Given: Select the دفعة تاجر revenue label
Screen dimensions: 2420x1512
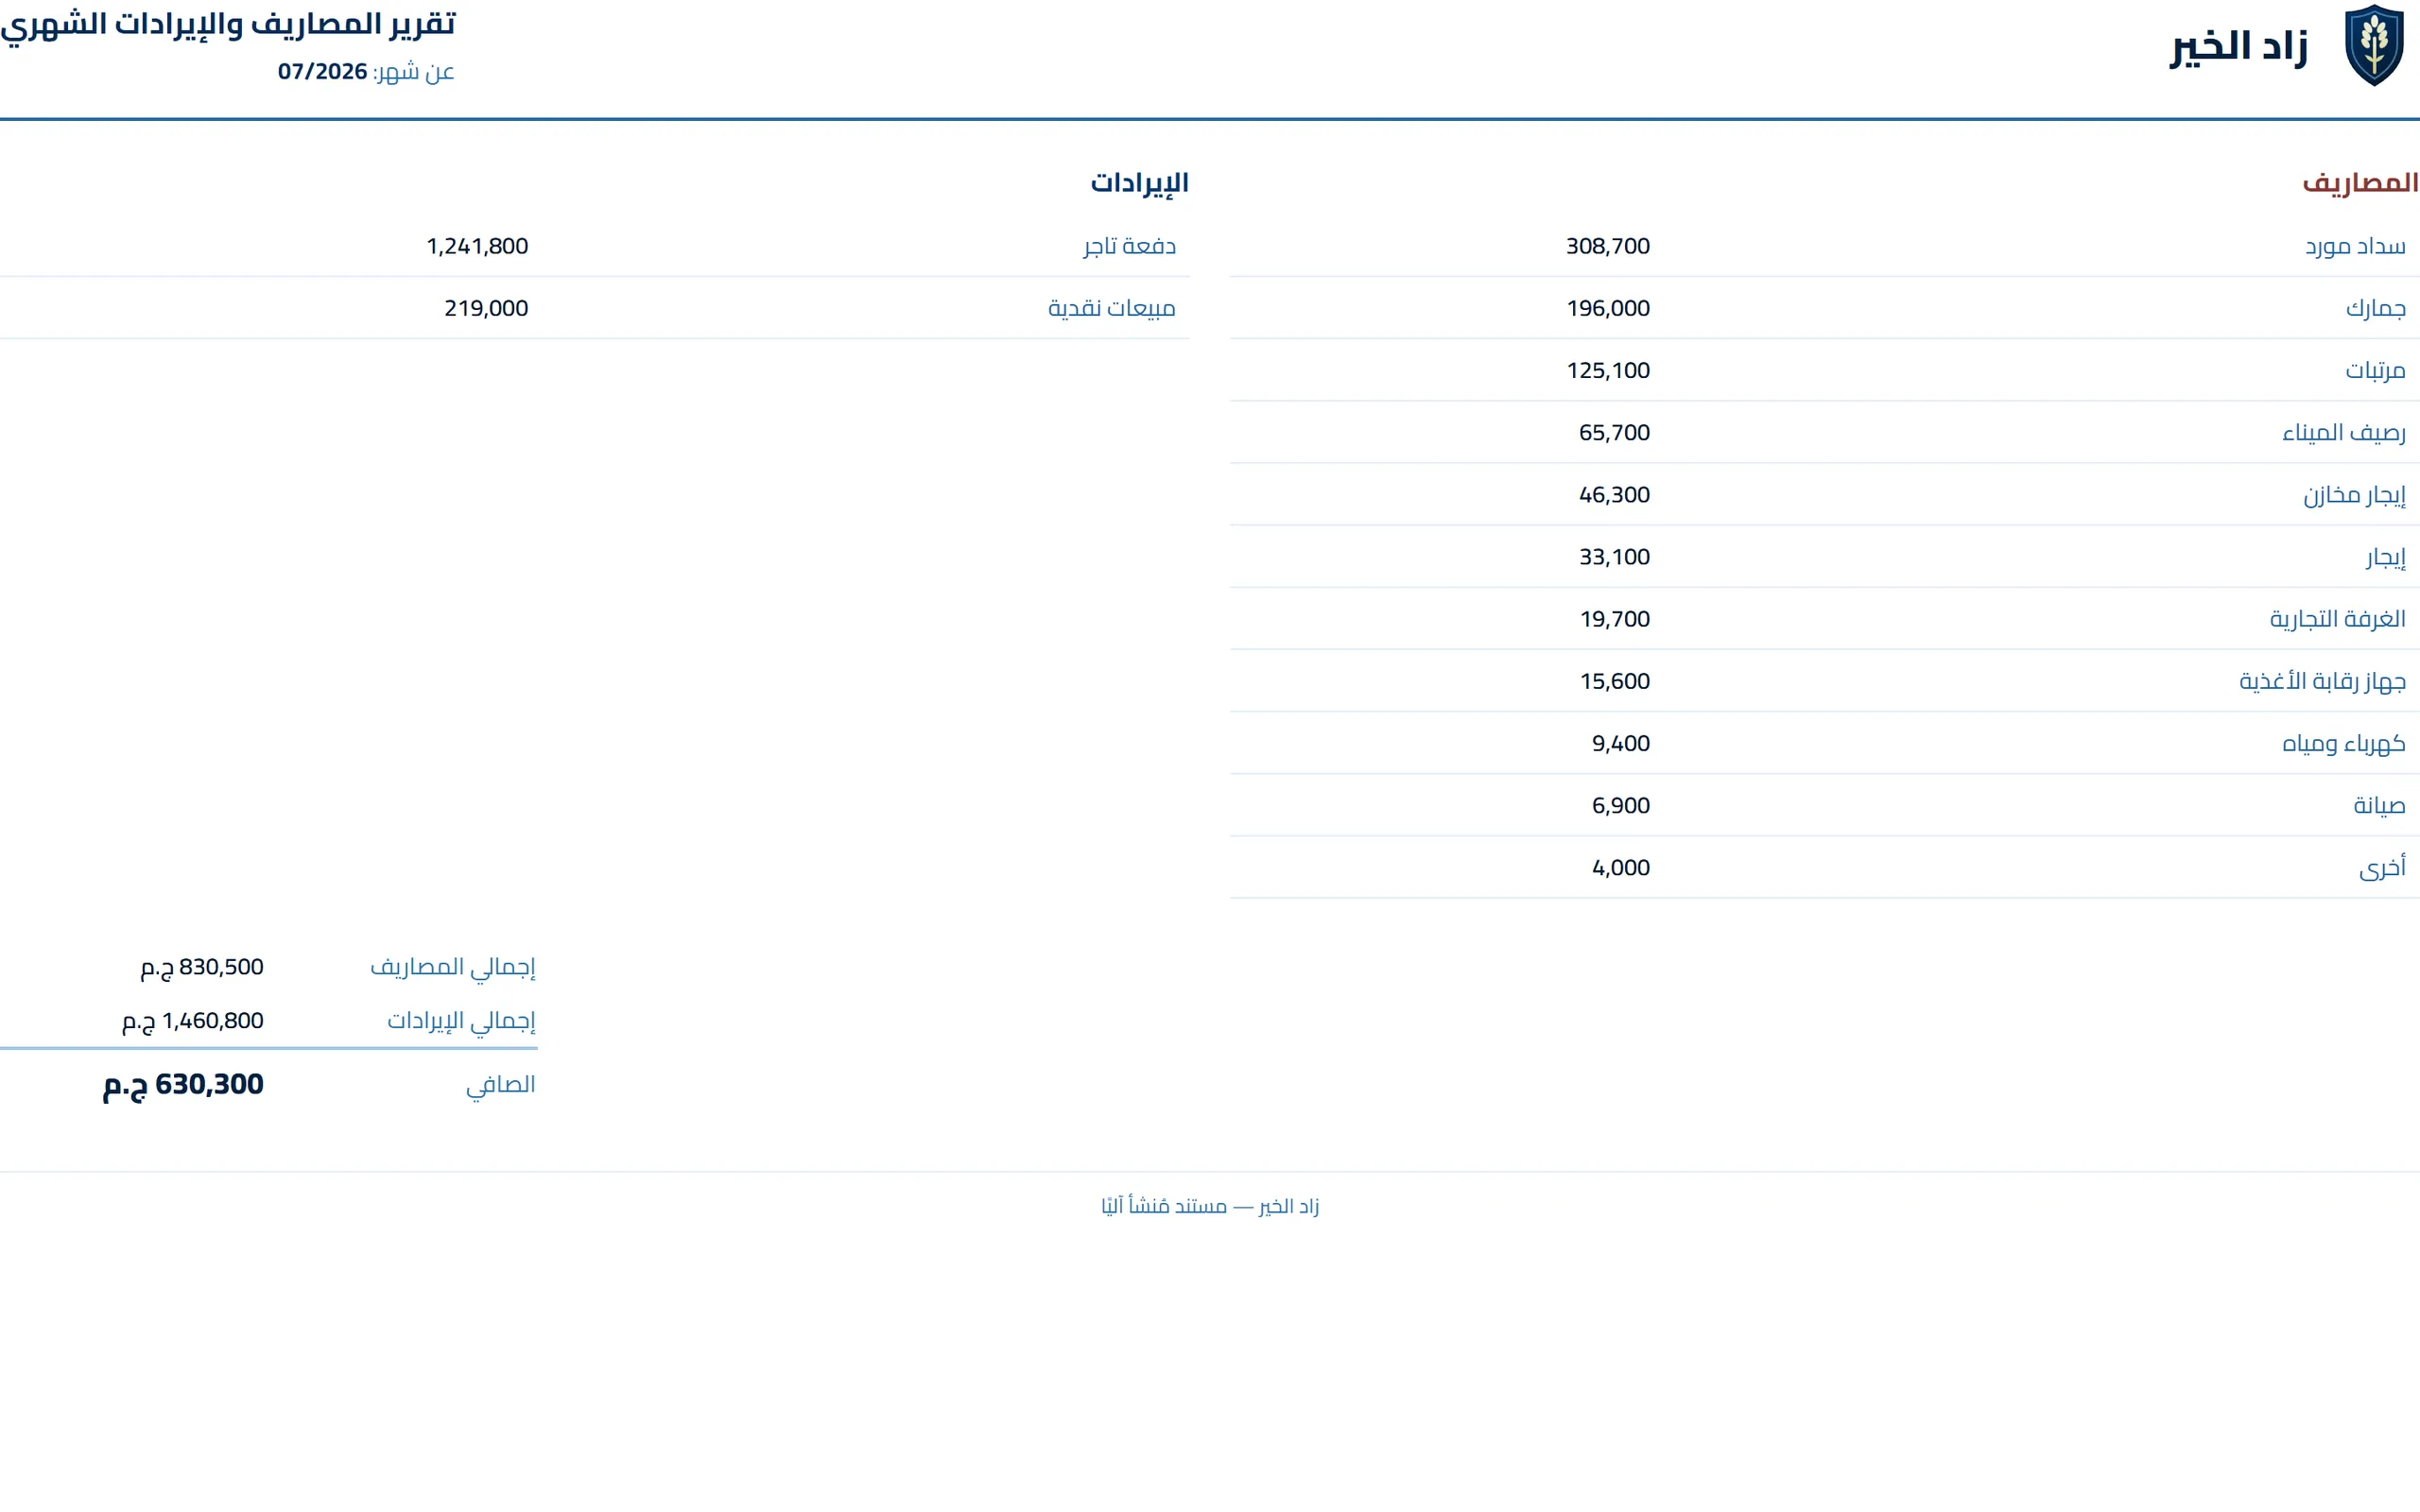Looking at the screenshot, I should click(1129, 246).
